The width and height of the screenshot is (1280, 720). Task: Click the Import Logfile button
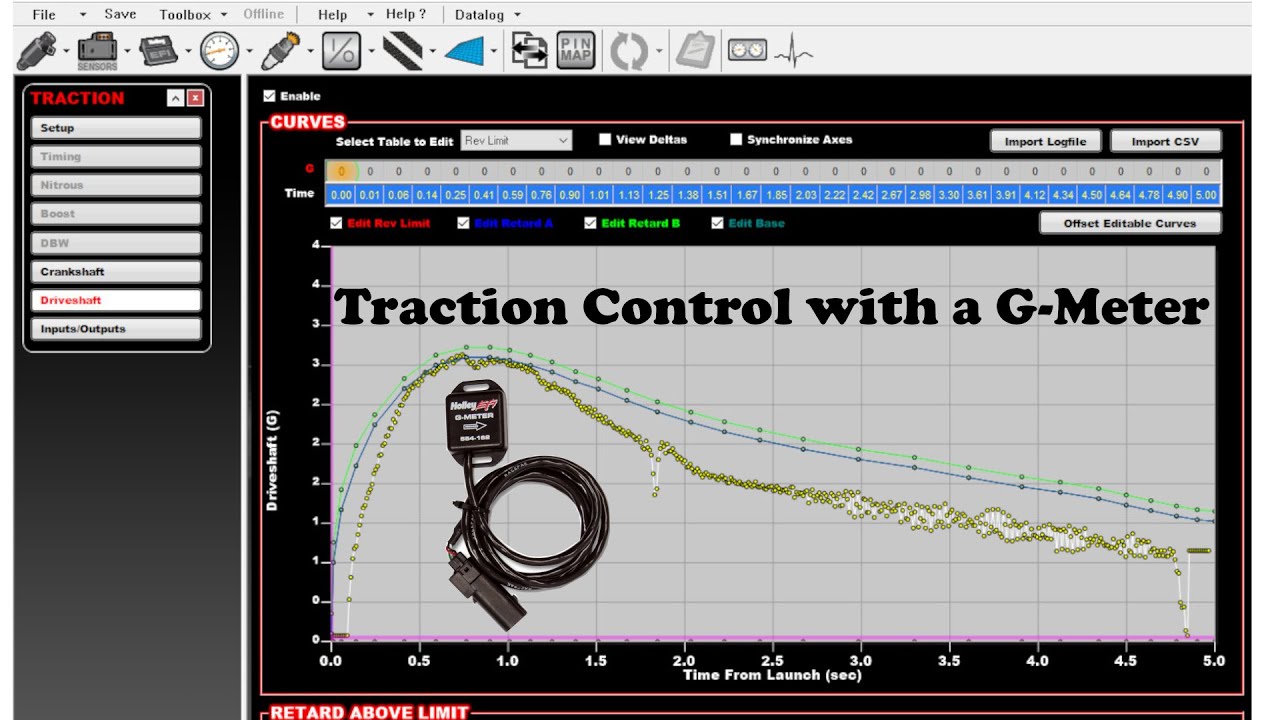tap(1046, 141)
